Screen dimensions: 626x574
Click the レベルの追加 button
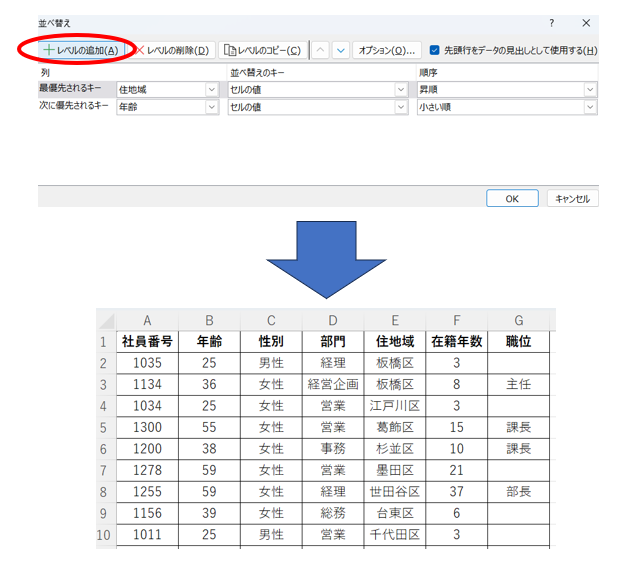click(81, 50)
